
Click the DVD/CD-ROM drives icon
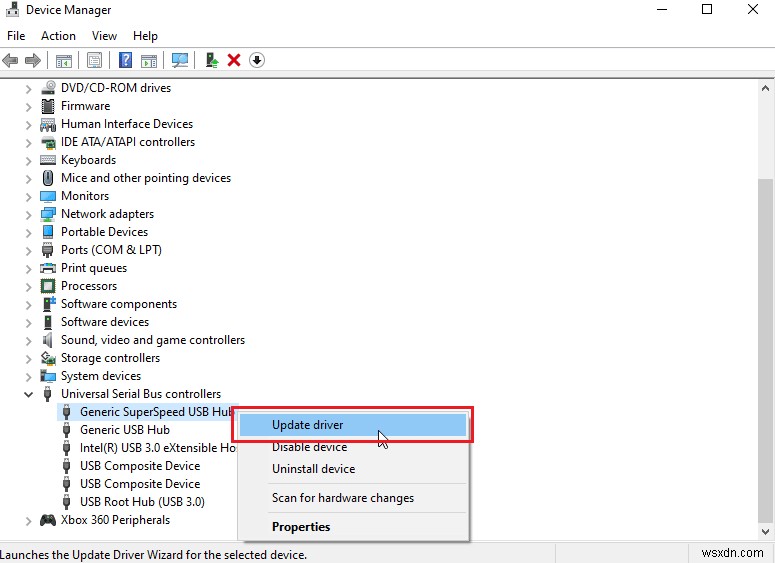click(x=48, y=87)
